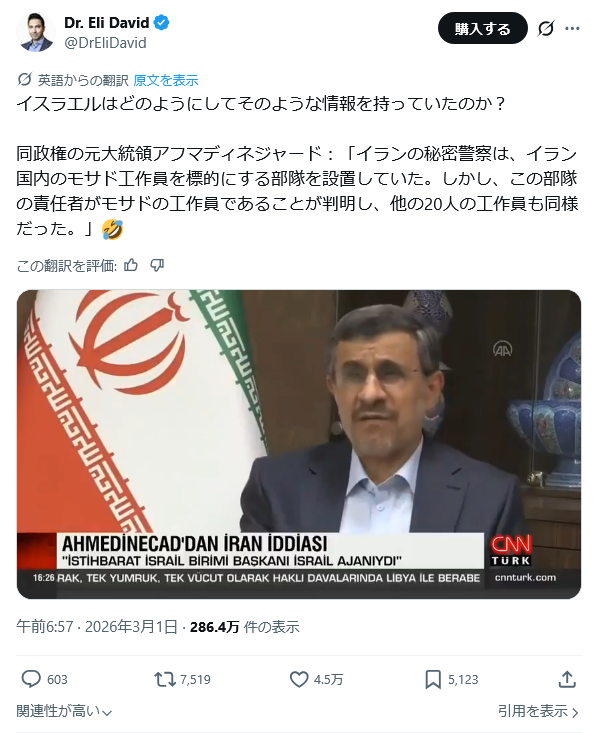Click the translation icon beside 英語からの翻訳
Image resolution: width=598 pixels, height=733 pixels.
pos(24,80)
